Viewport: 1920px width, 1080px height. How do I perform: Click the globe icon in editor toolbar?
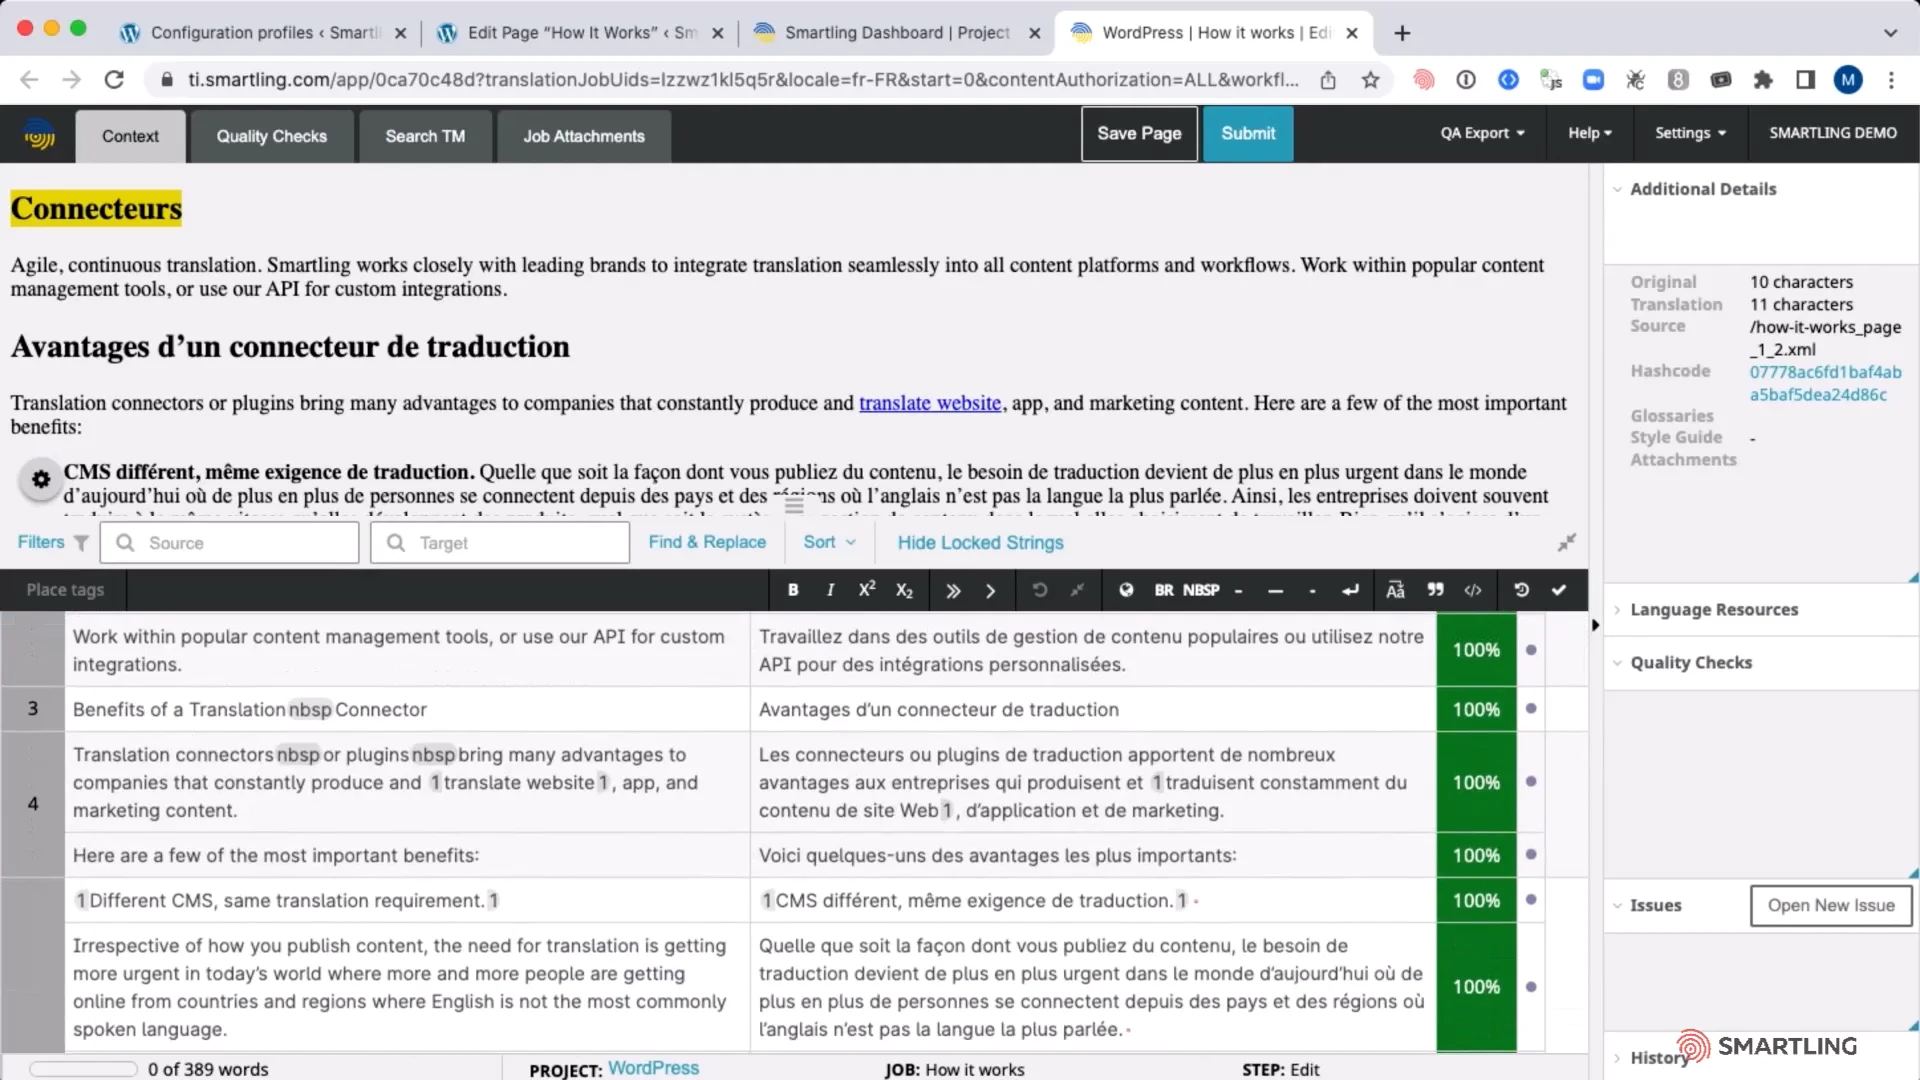pyautogui.click(x=1126, y=590)
